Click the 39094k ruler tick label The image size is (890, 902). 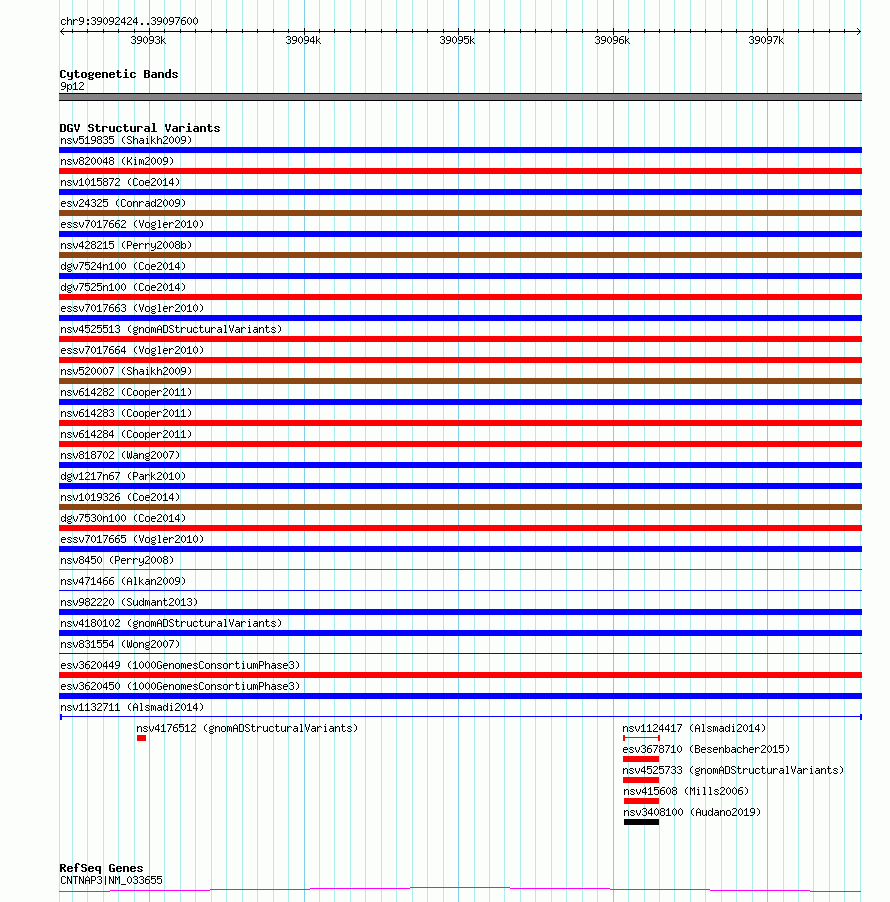point(303,40)
